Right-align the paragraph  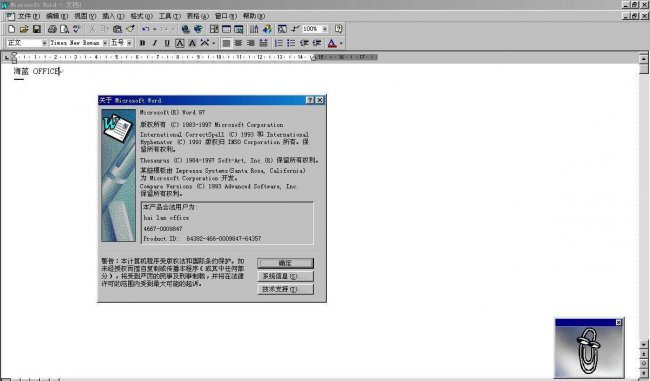coord(251,43)
